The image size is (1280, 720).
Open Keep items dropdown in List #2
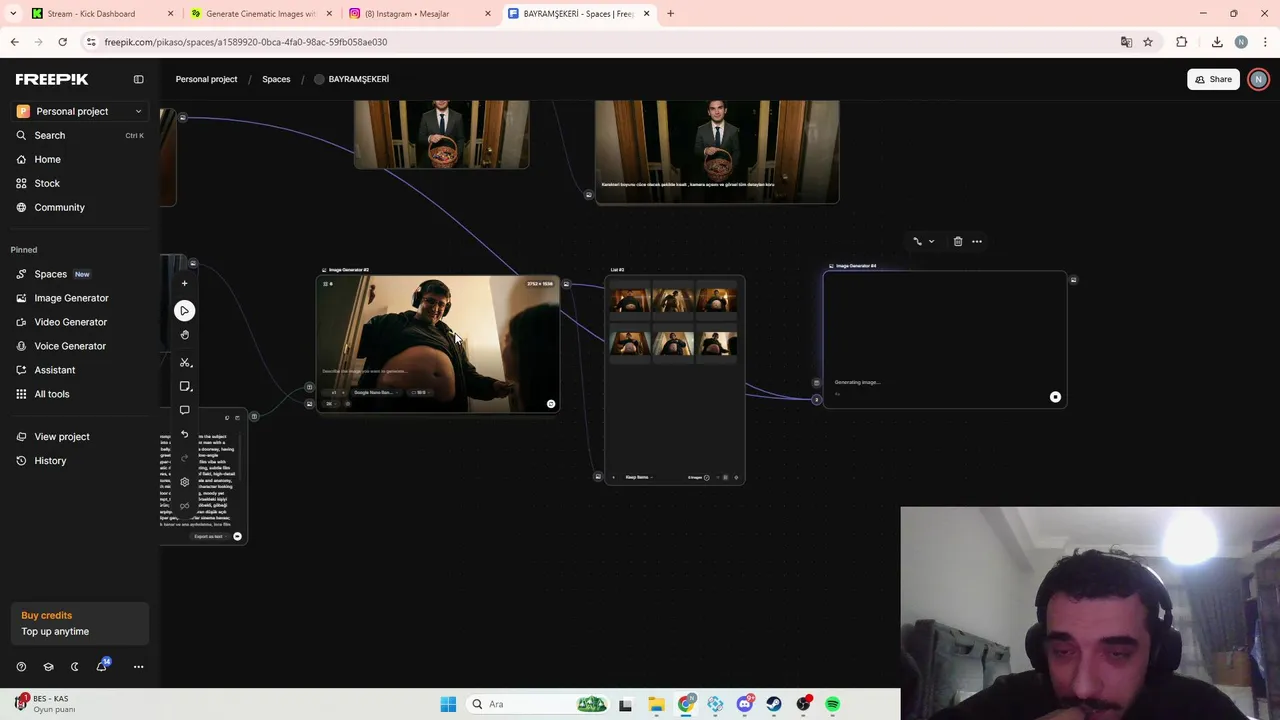pos(638,477)
